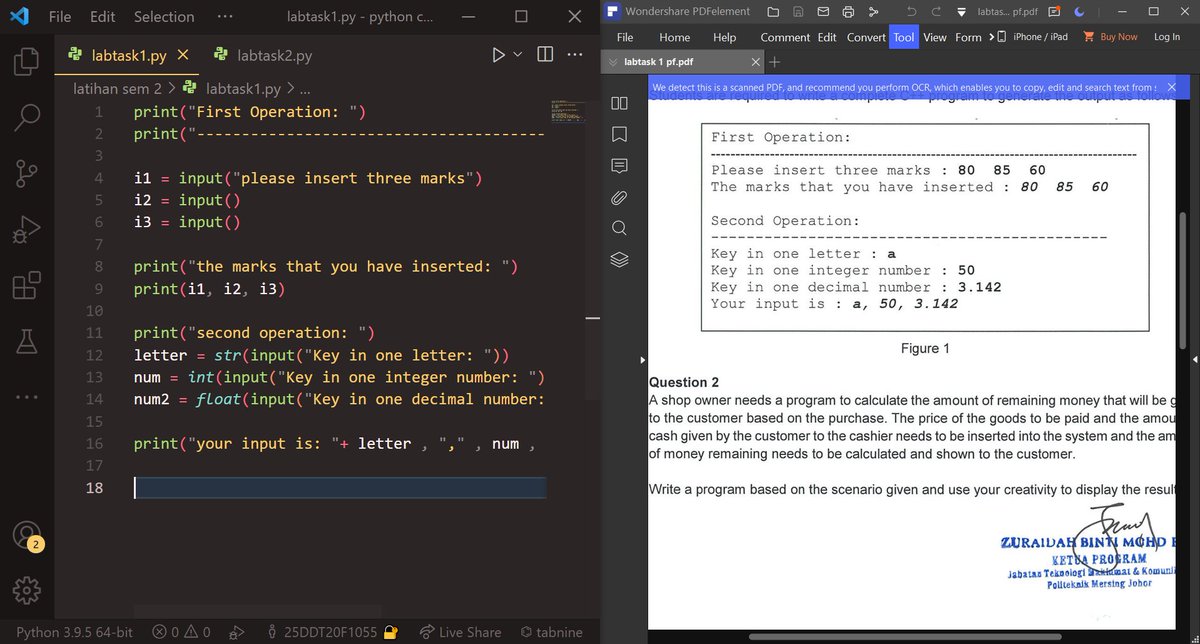1200x644 pixels.
Task: Open VS Code hidden menus ellipsis
Action: (225, 16)
